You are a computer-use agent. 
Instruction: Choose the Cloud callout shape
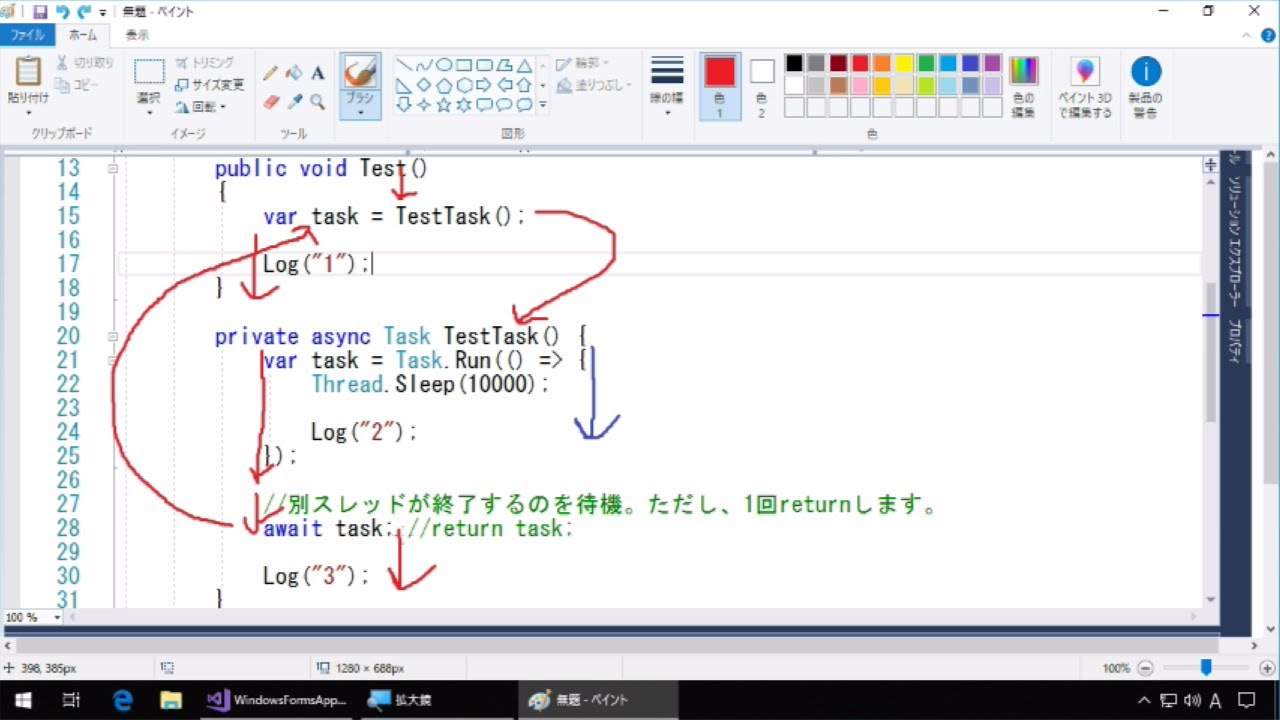[525, 104]
